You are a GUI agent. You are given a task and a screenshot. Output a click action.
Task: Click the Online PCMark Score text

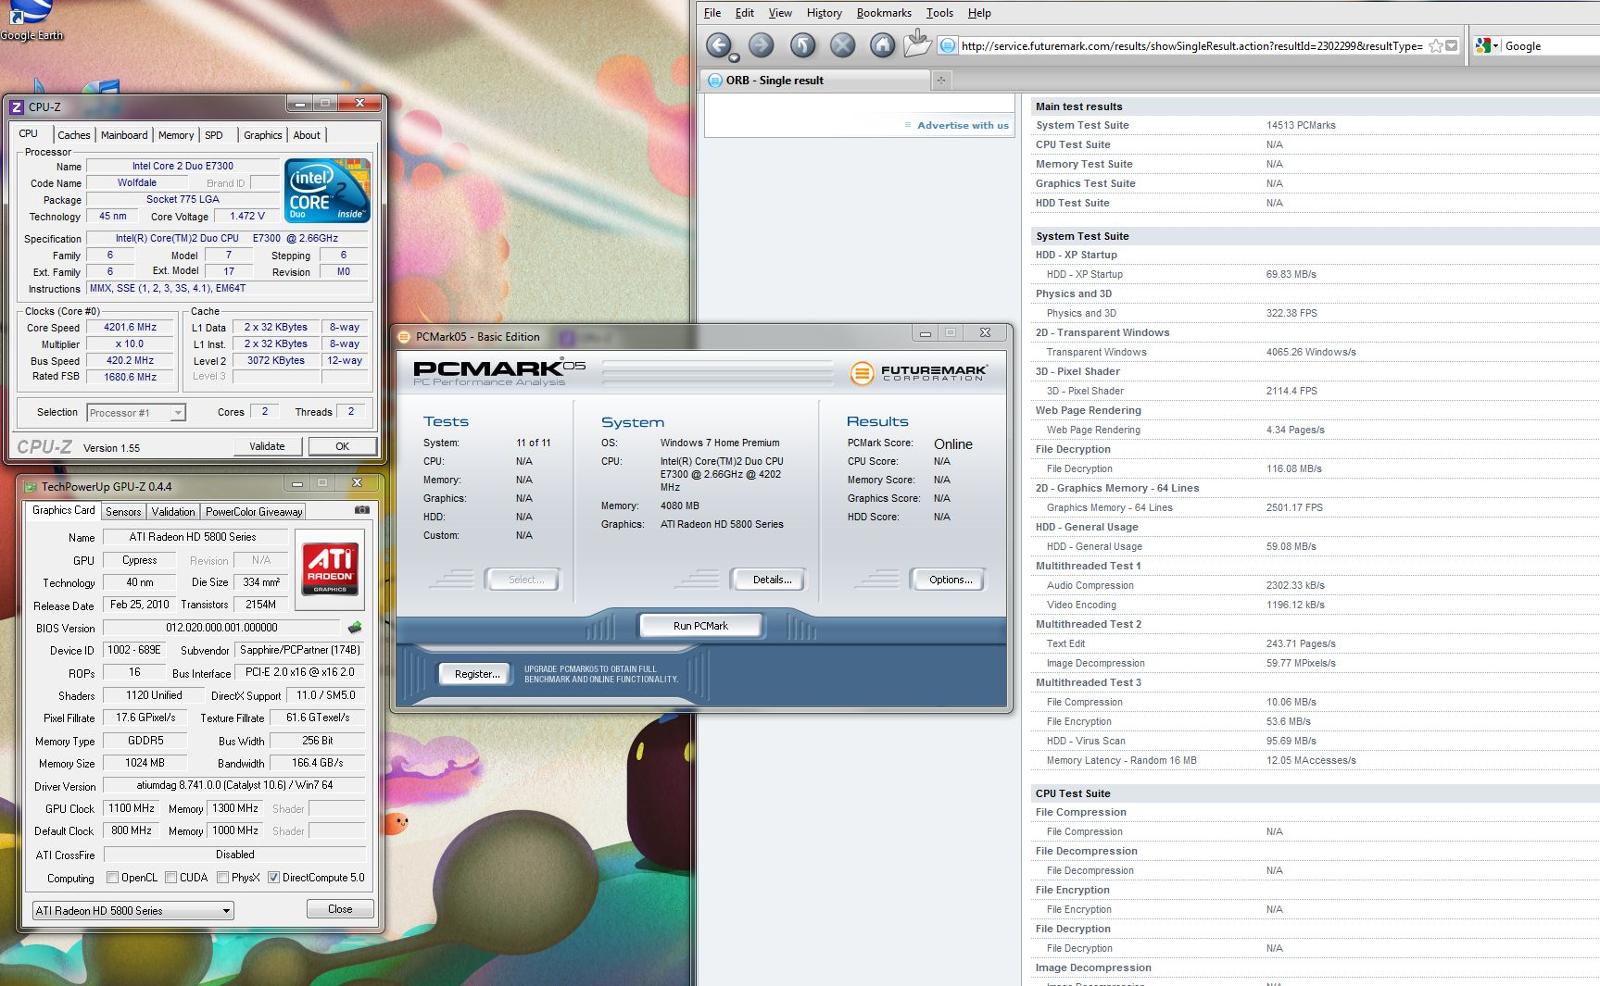[953, 444]
